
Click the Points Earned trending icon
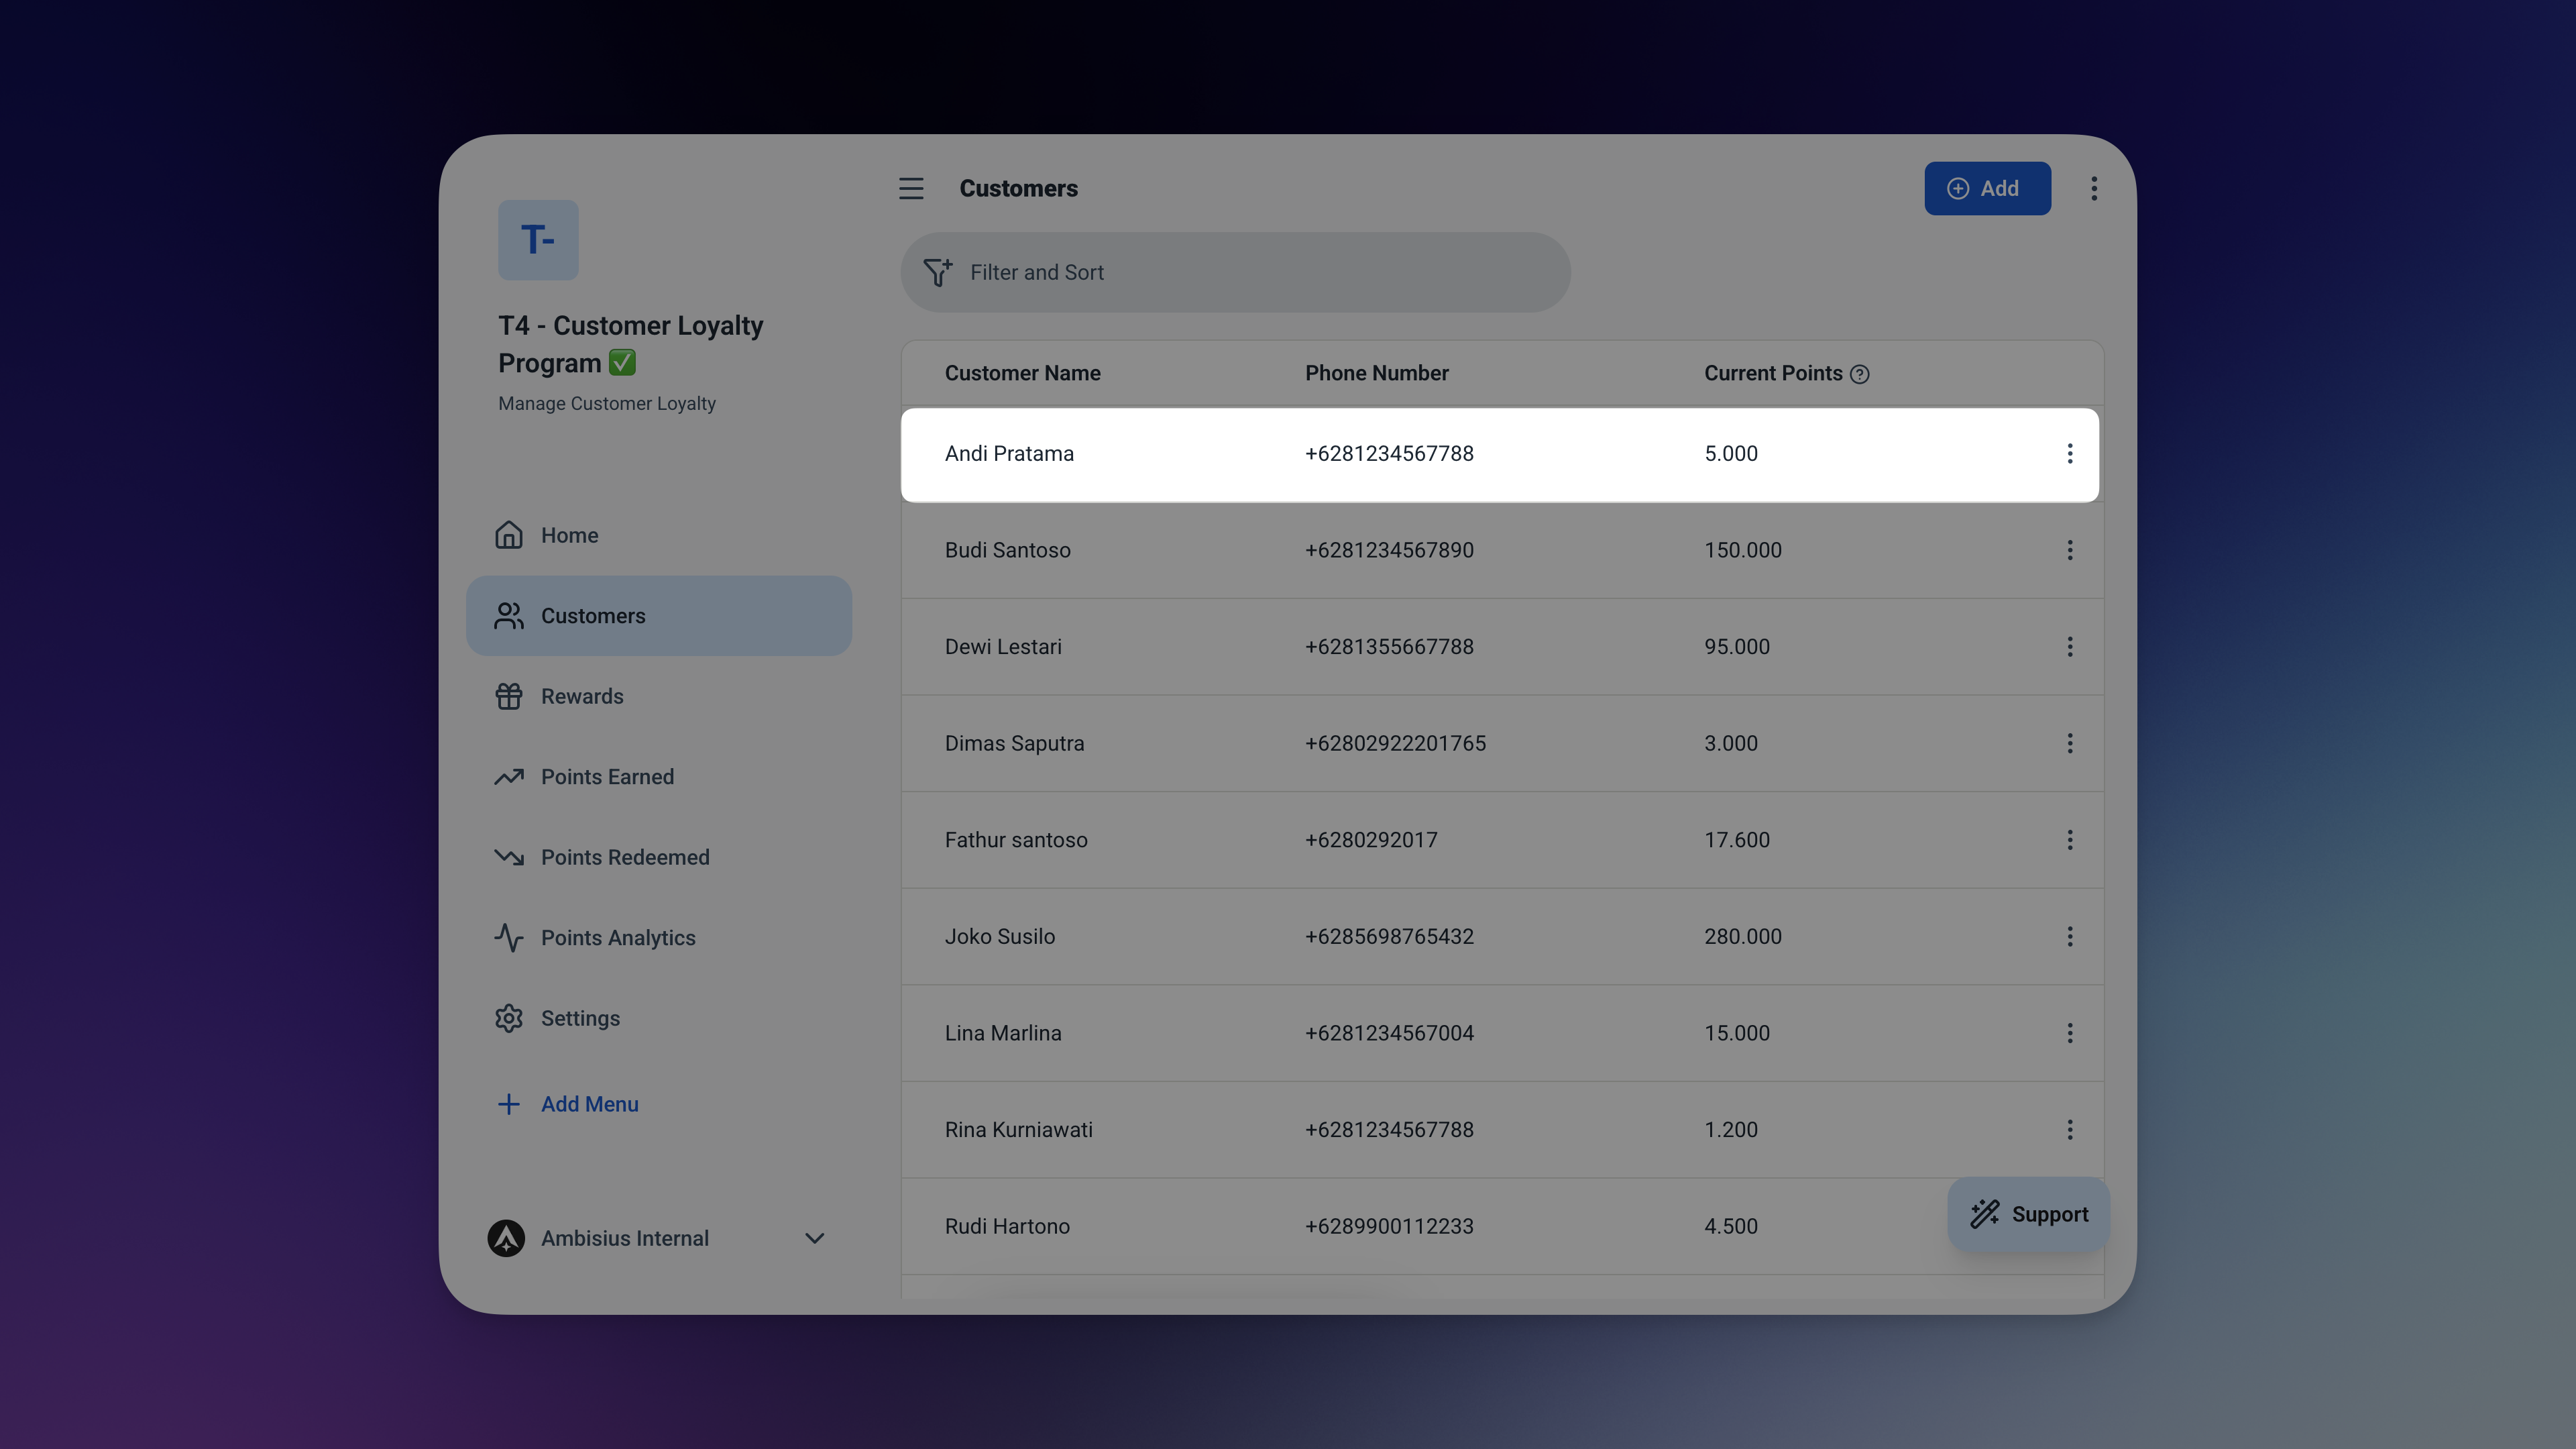508,777
